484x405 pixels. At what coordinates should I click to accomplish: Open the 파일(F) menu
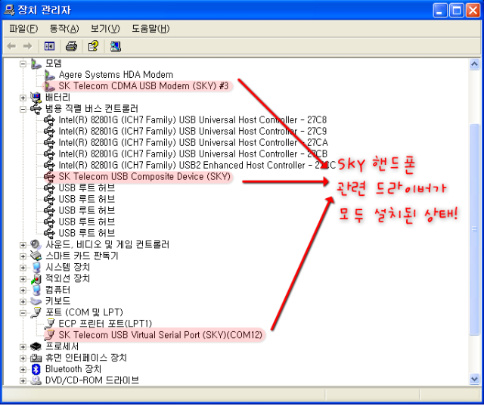(x=24, y=29)
